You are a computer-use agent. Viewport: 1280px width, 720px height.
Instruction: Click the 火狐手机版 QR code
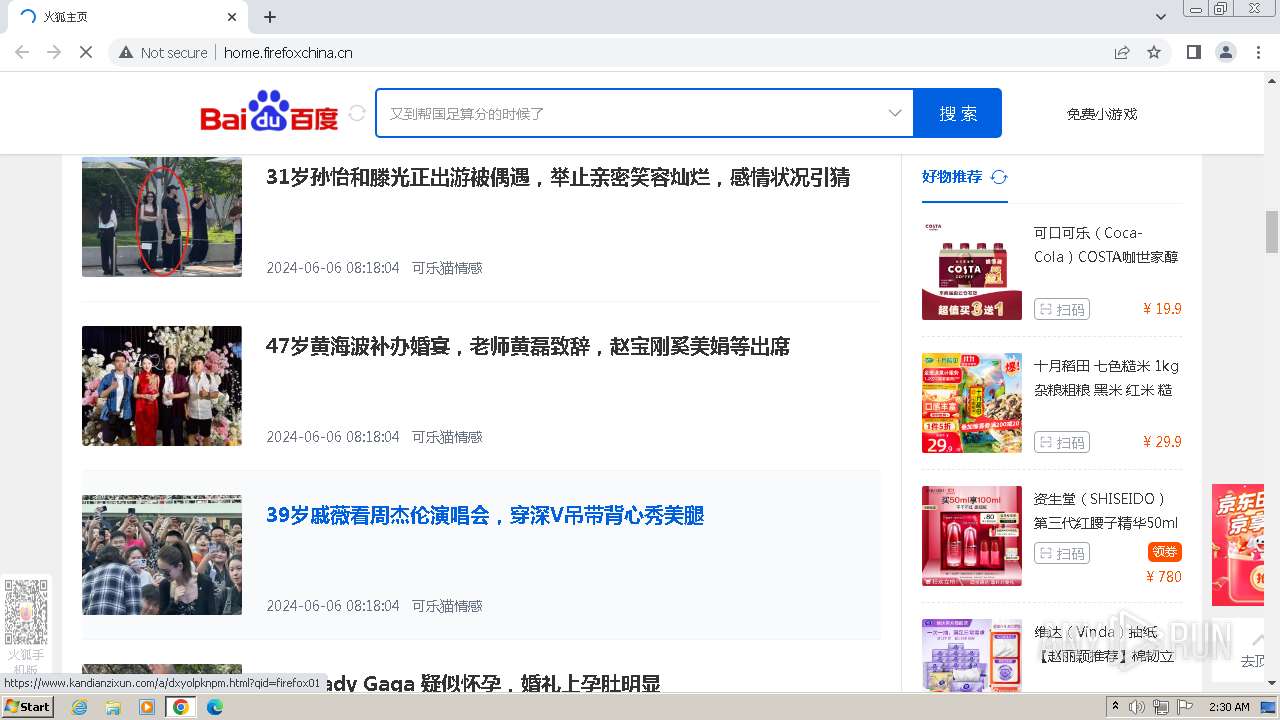pyautogui.click(x=26, y=612)
